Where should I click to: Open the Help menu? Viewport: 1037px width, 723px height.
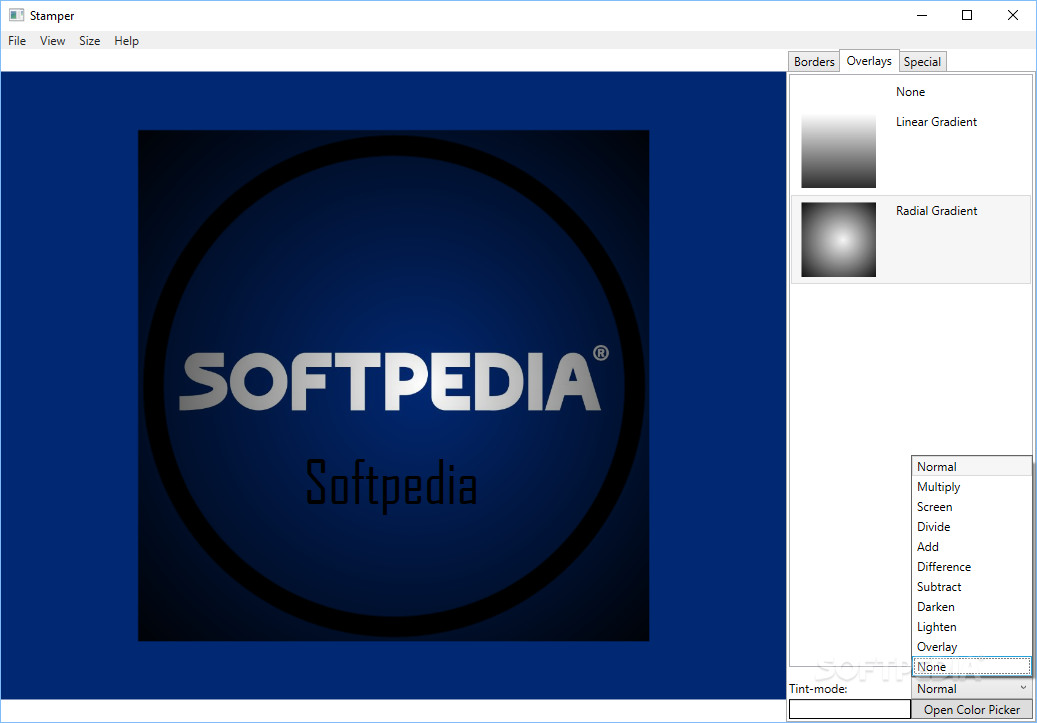(126, 41)
